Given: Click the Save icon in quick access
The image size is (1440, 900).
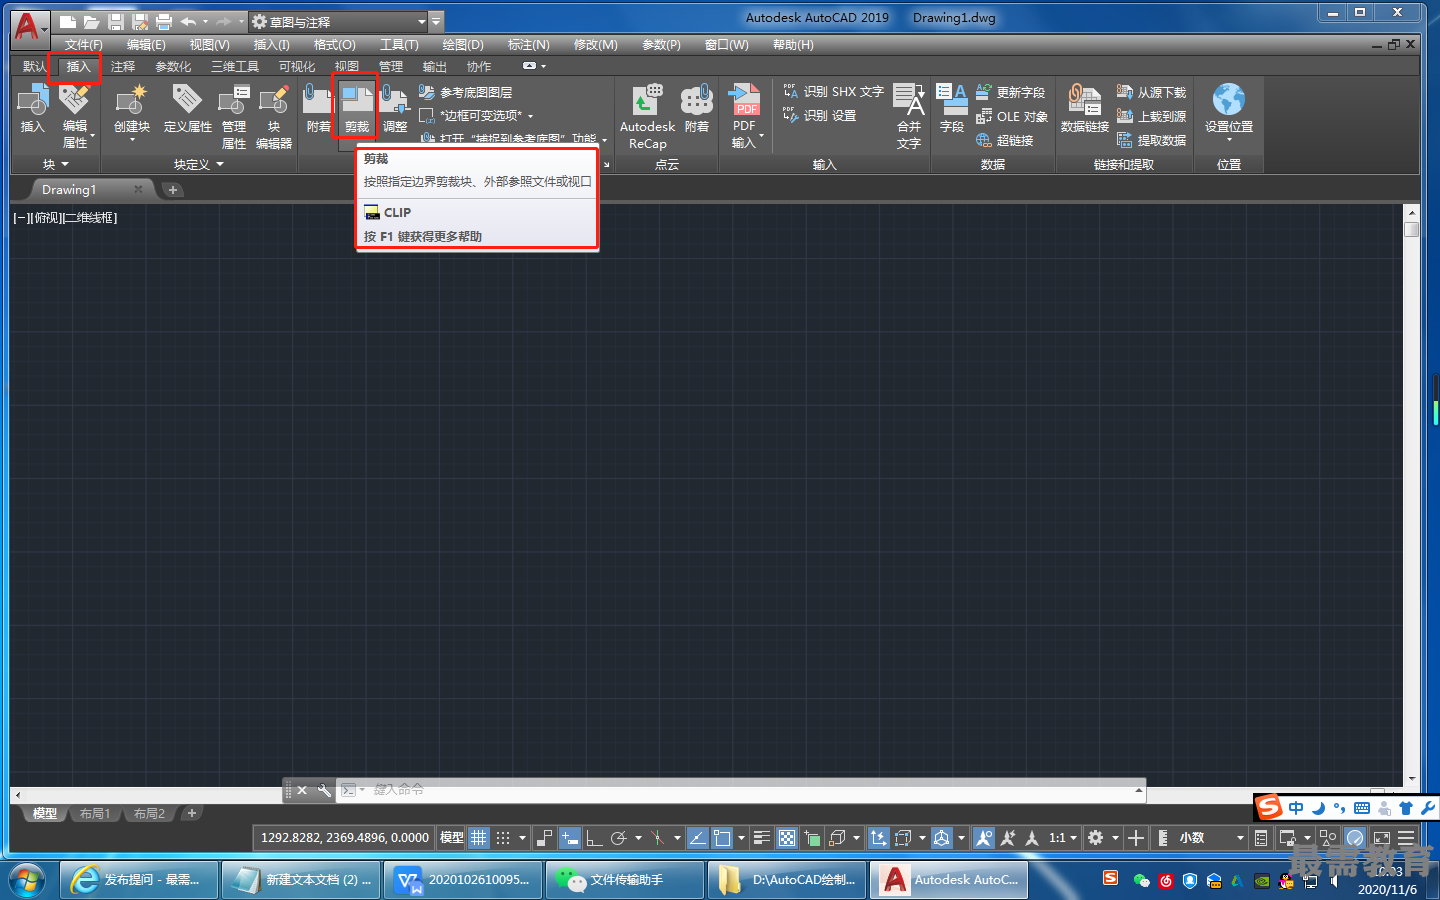Looking at the screenshot, I should pyautogui.click(x=115, y=21).
